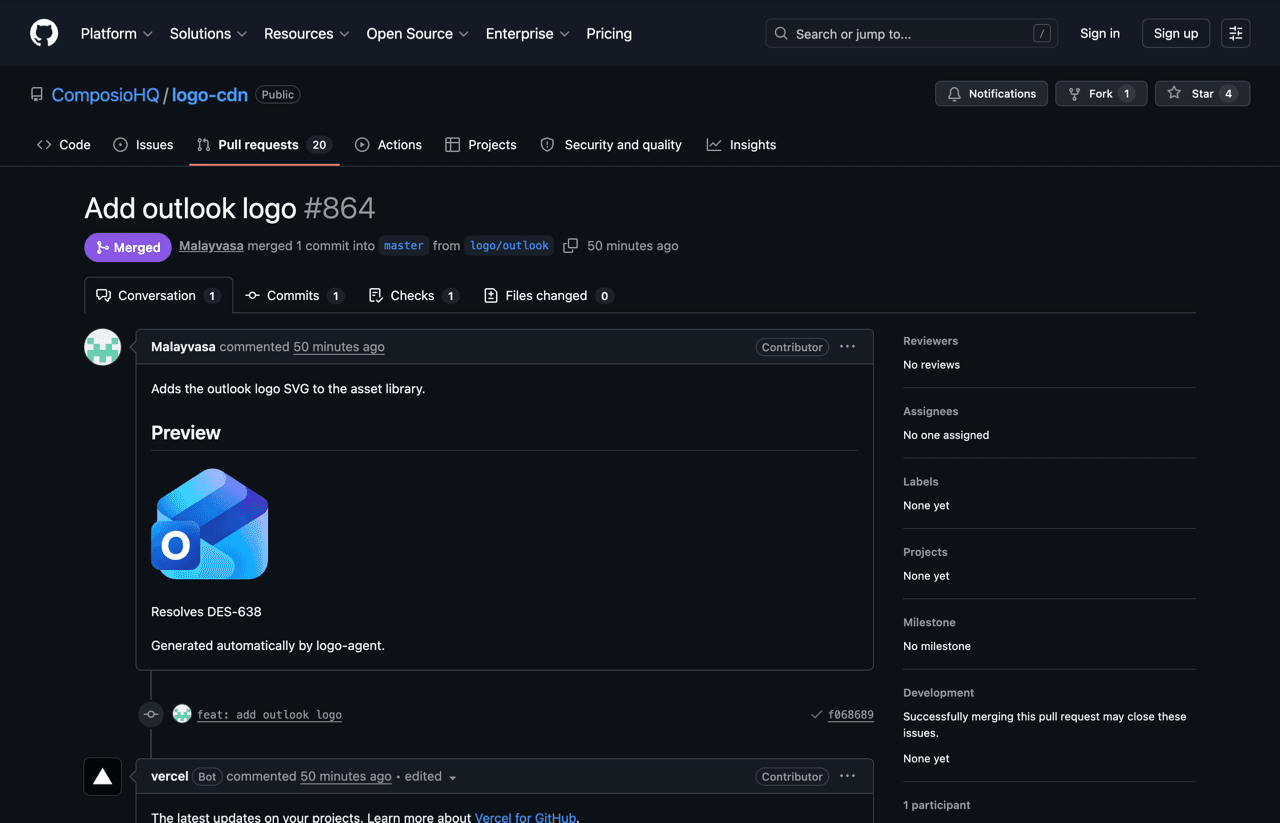Screen dimensions: 1280x823
Task: Click the Public visibility label
Action: click(278, 94)
